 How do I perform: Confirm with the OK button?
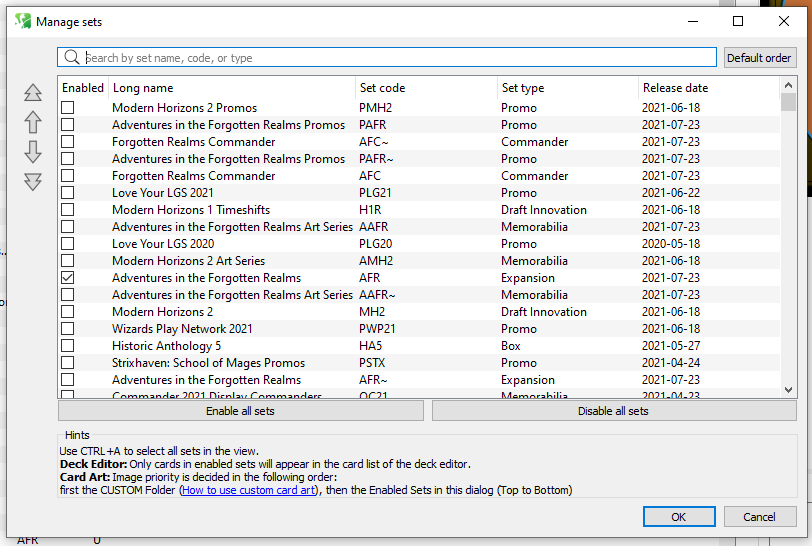point(679,516)
